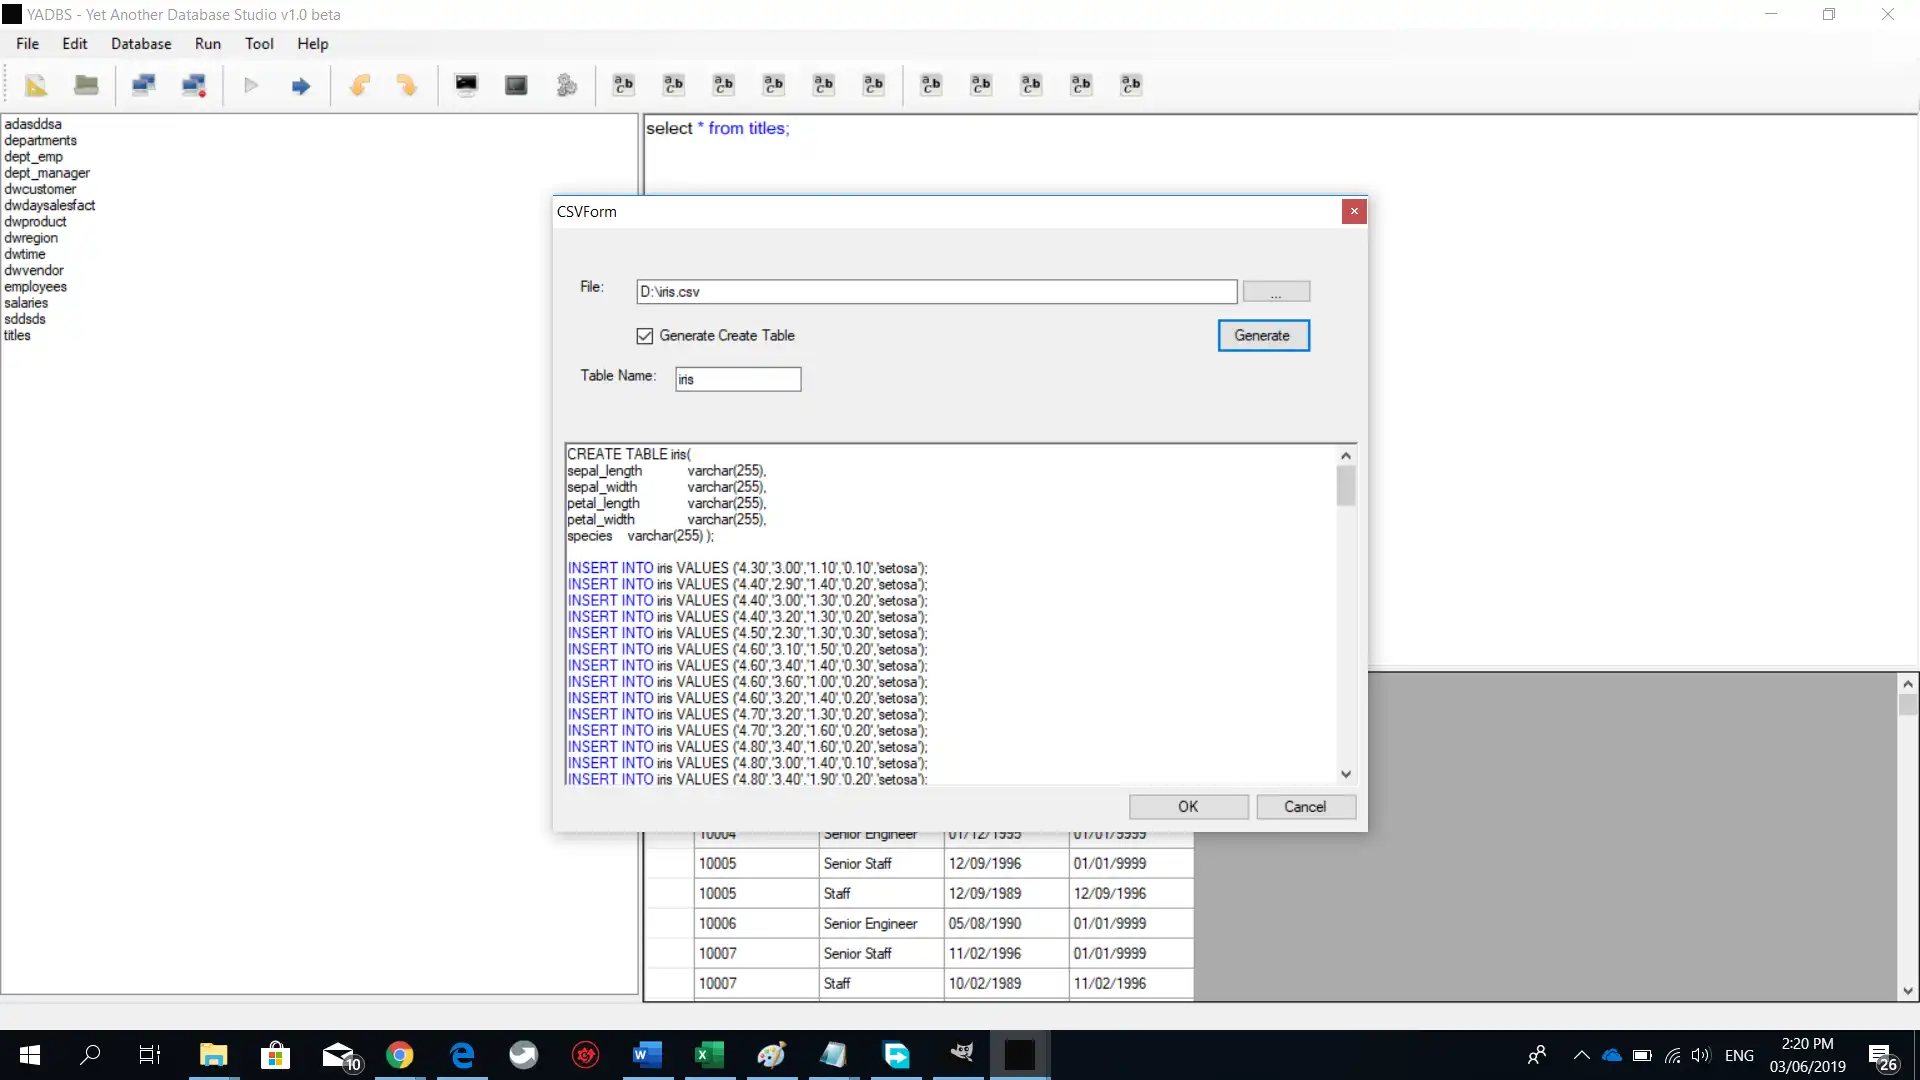Open the Database menu

point(141,44)
